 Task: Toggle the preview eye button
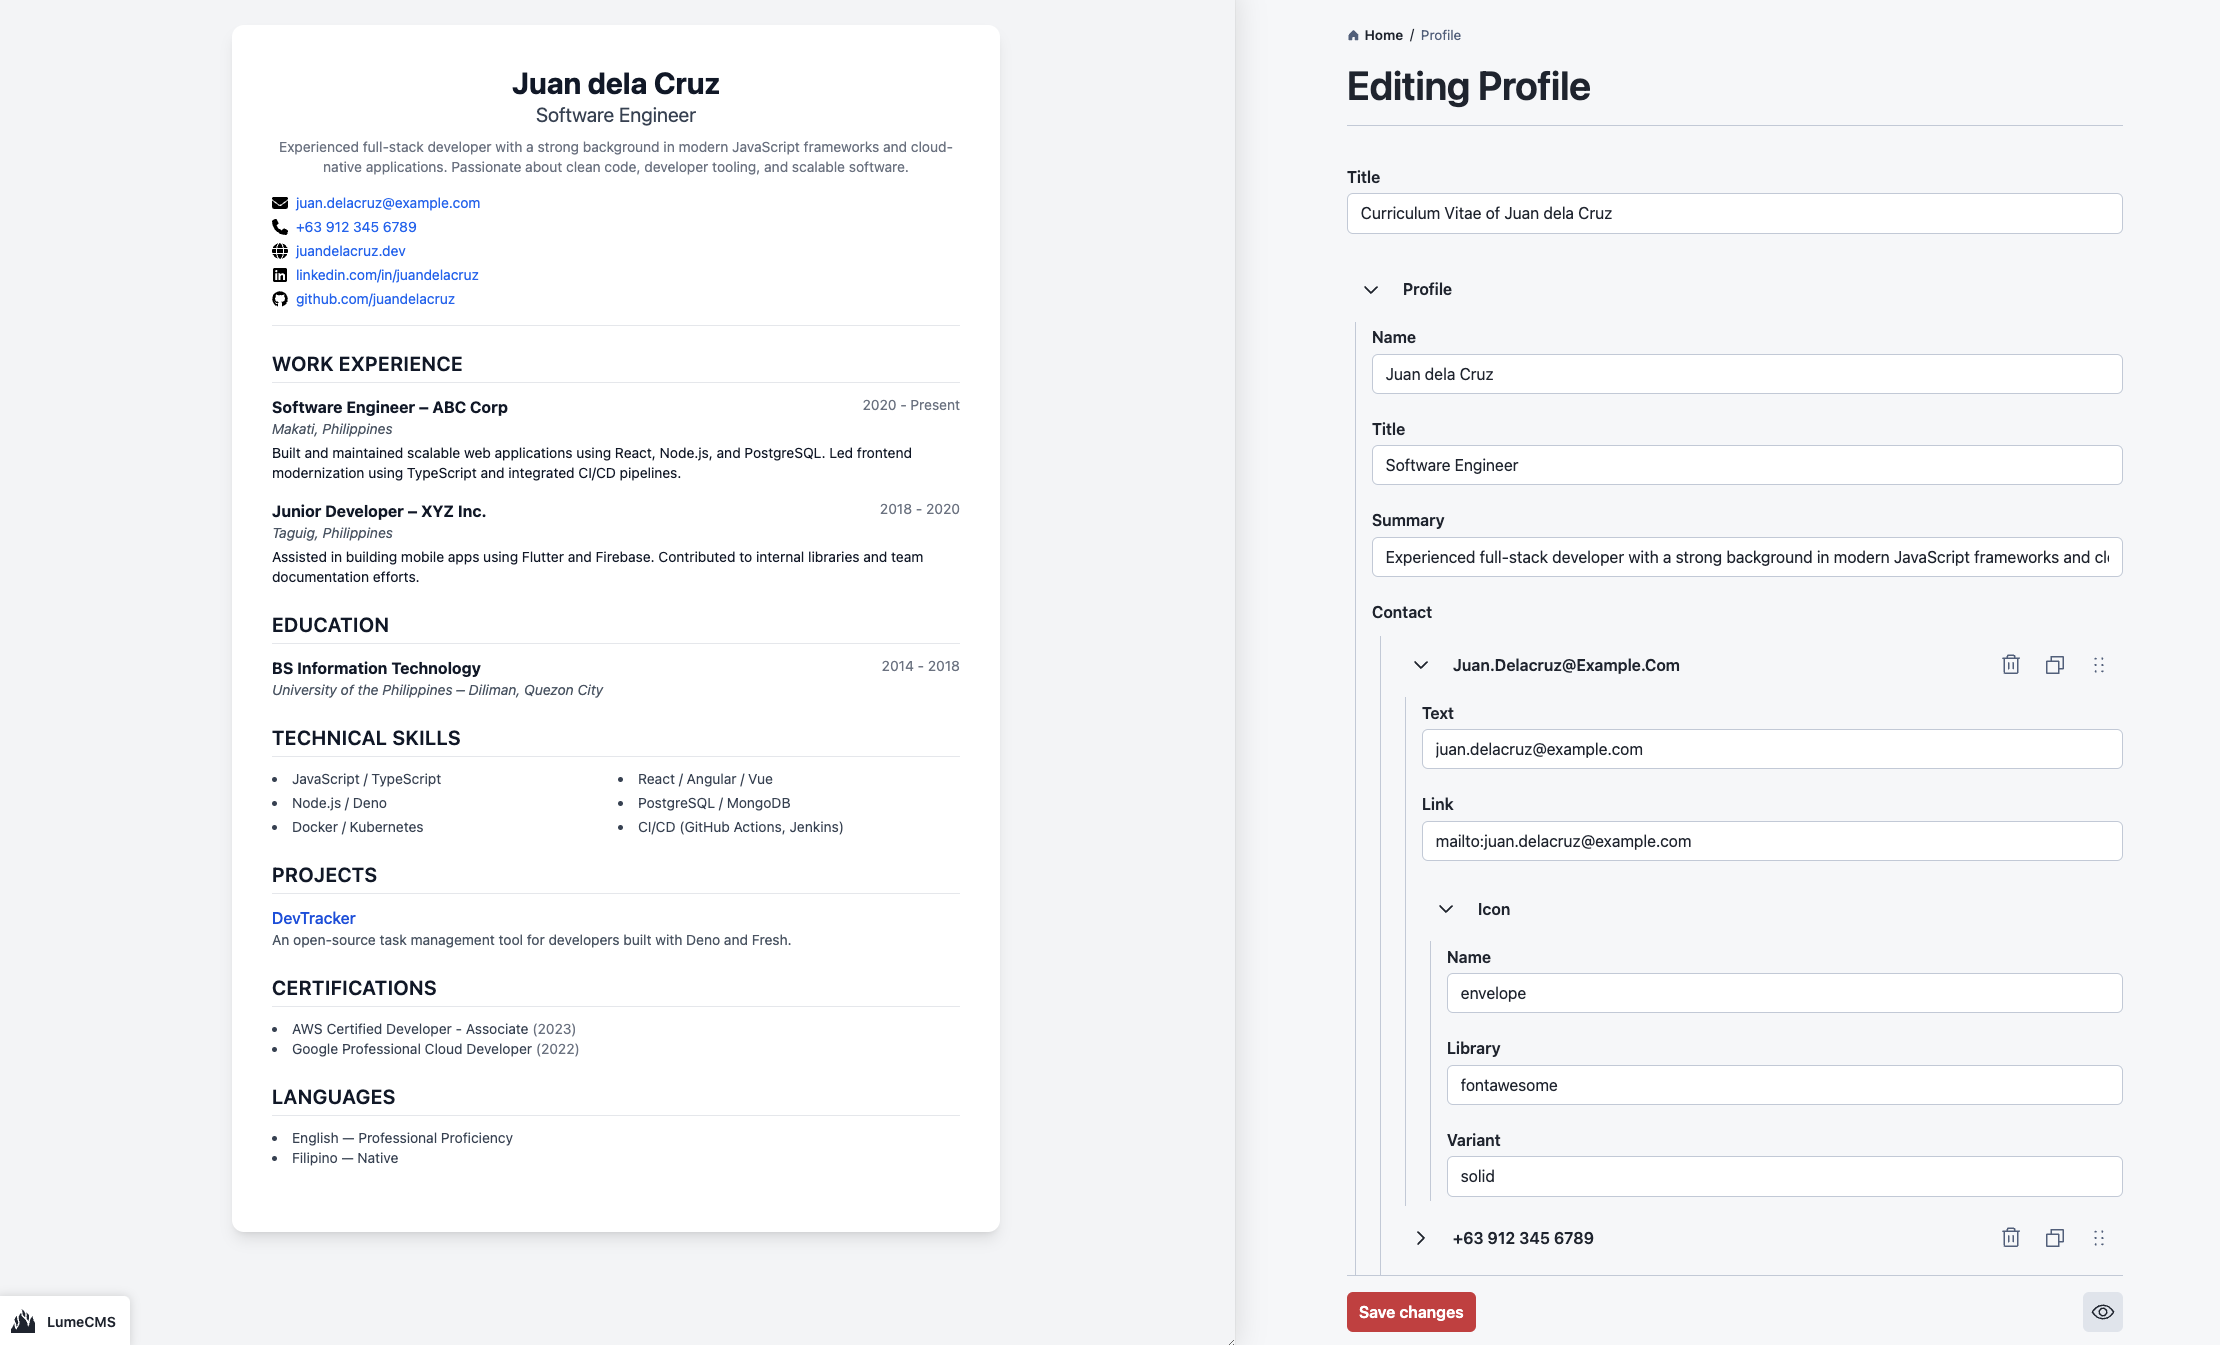2102,1312
